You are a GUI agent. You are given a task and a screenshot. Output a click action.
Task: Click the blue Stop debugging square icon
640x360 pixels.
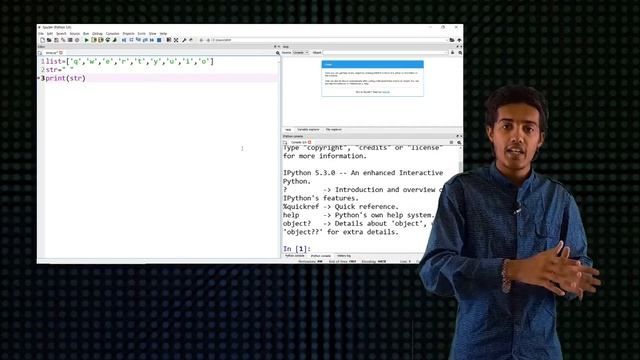coord(159,40)
